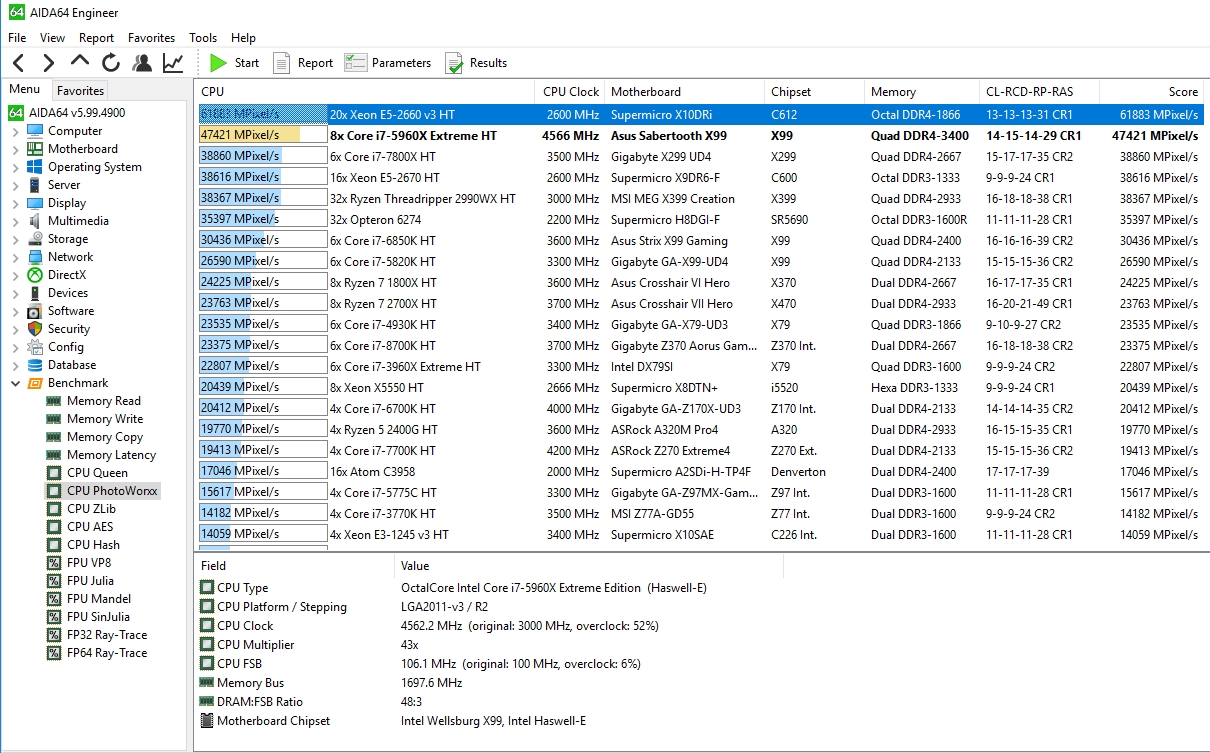Select the Database tree icon
This screenshot has width=1210, height=753.
[x=35, y=365]
